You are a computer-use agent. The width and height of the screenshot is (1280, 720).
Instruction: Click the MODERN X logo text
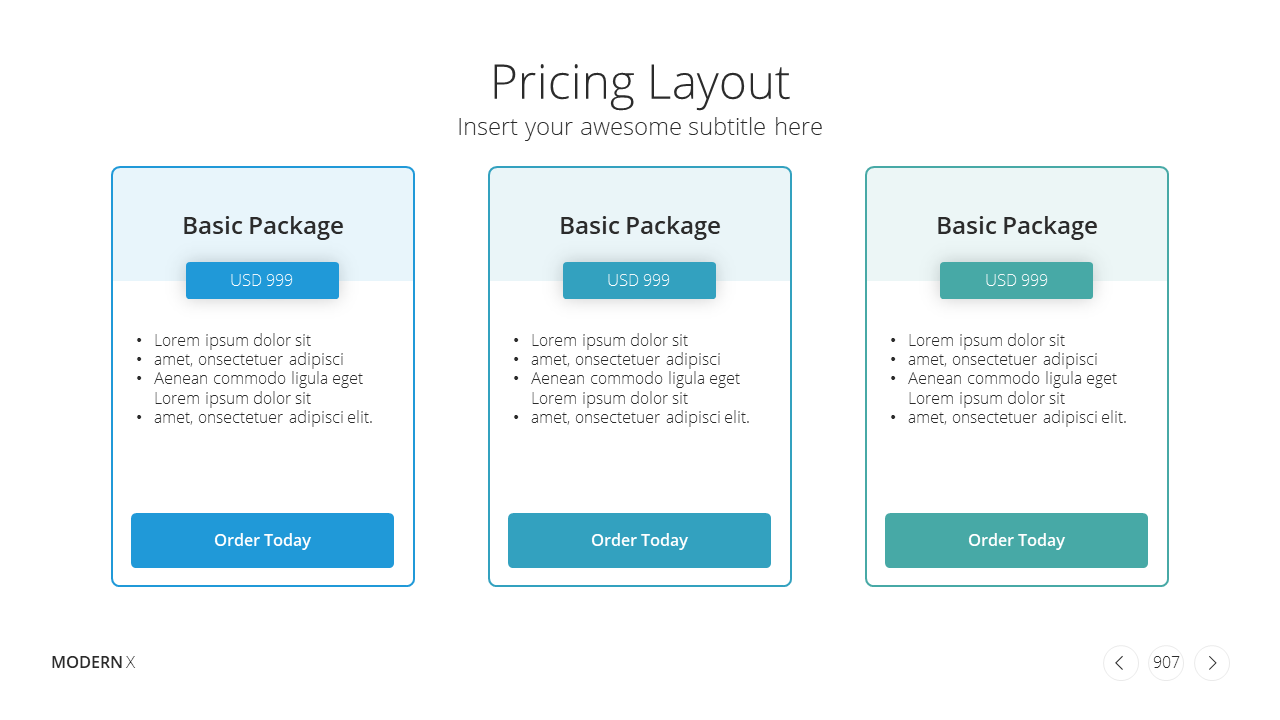(93, 662)
